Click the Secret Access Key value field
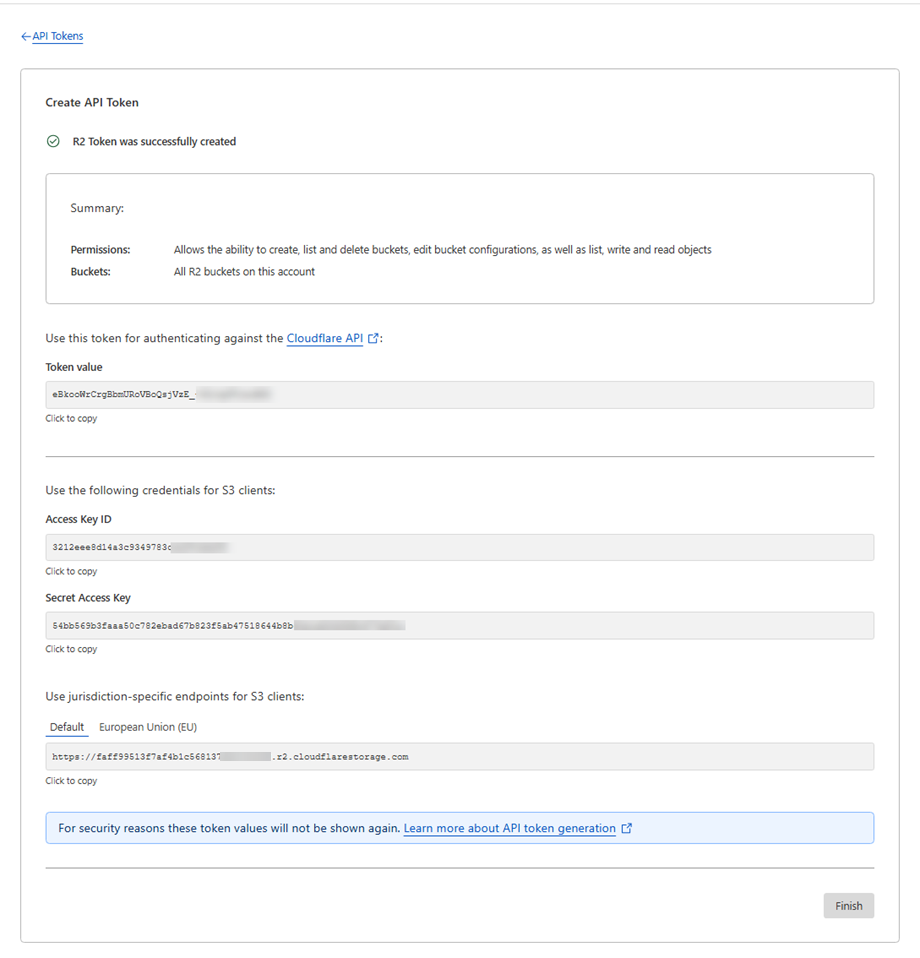This screenshot has height=958, width=920. click(x=459, y=625)
